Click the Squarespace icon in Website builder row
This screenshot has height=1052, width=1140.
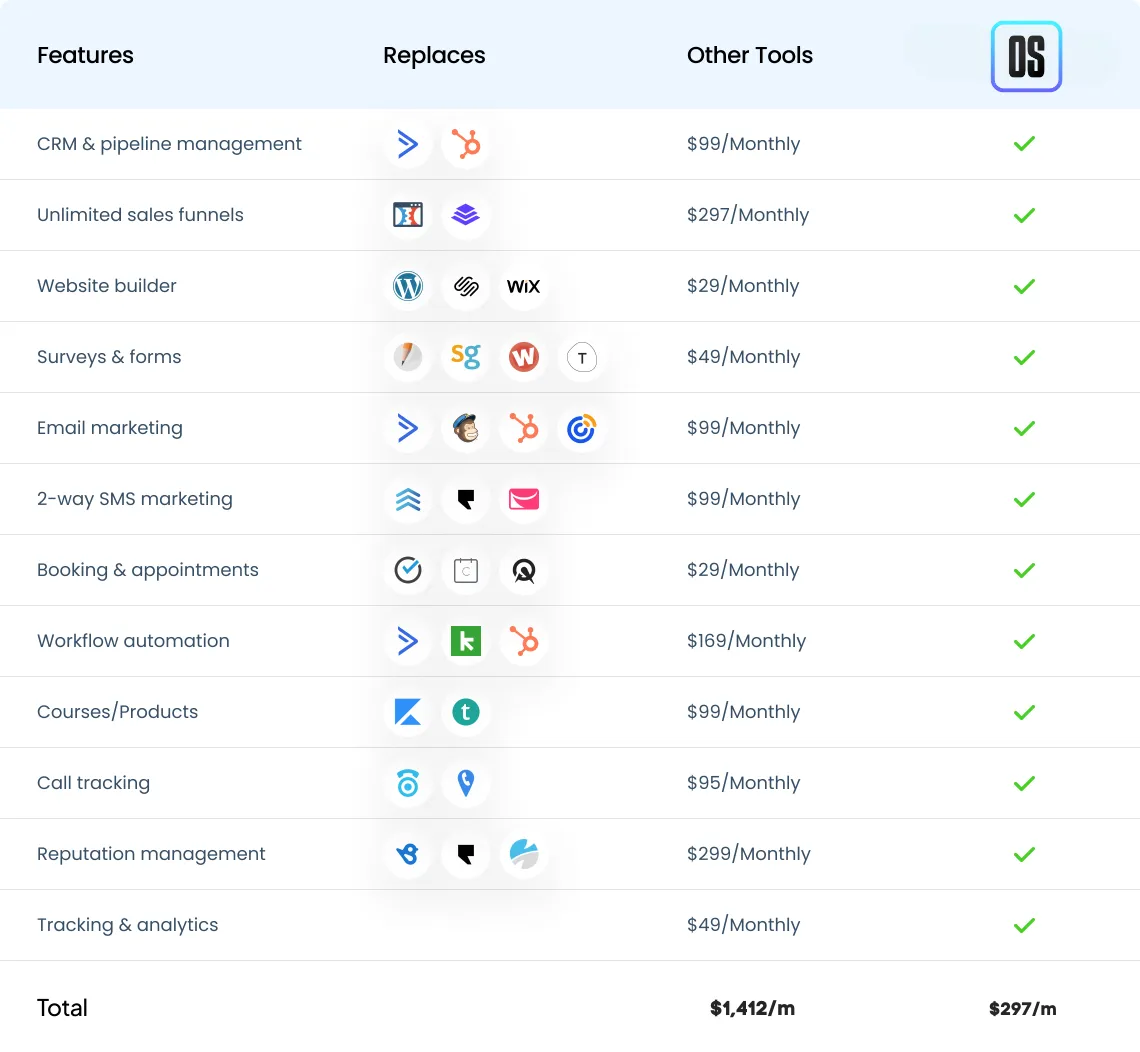(465, 286)
